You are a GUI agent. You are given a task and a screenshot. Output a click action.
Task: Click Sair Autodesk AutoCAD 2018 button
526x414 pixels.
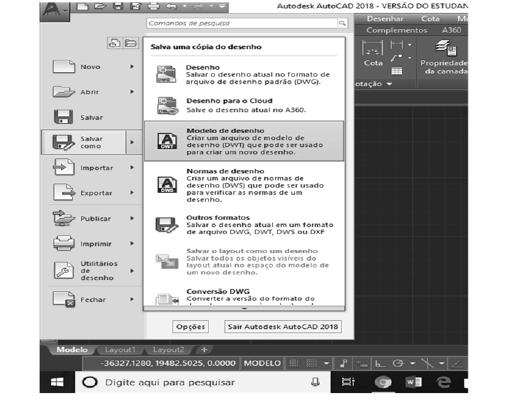point(283,326)
